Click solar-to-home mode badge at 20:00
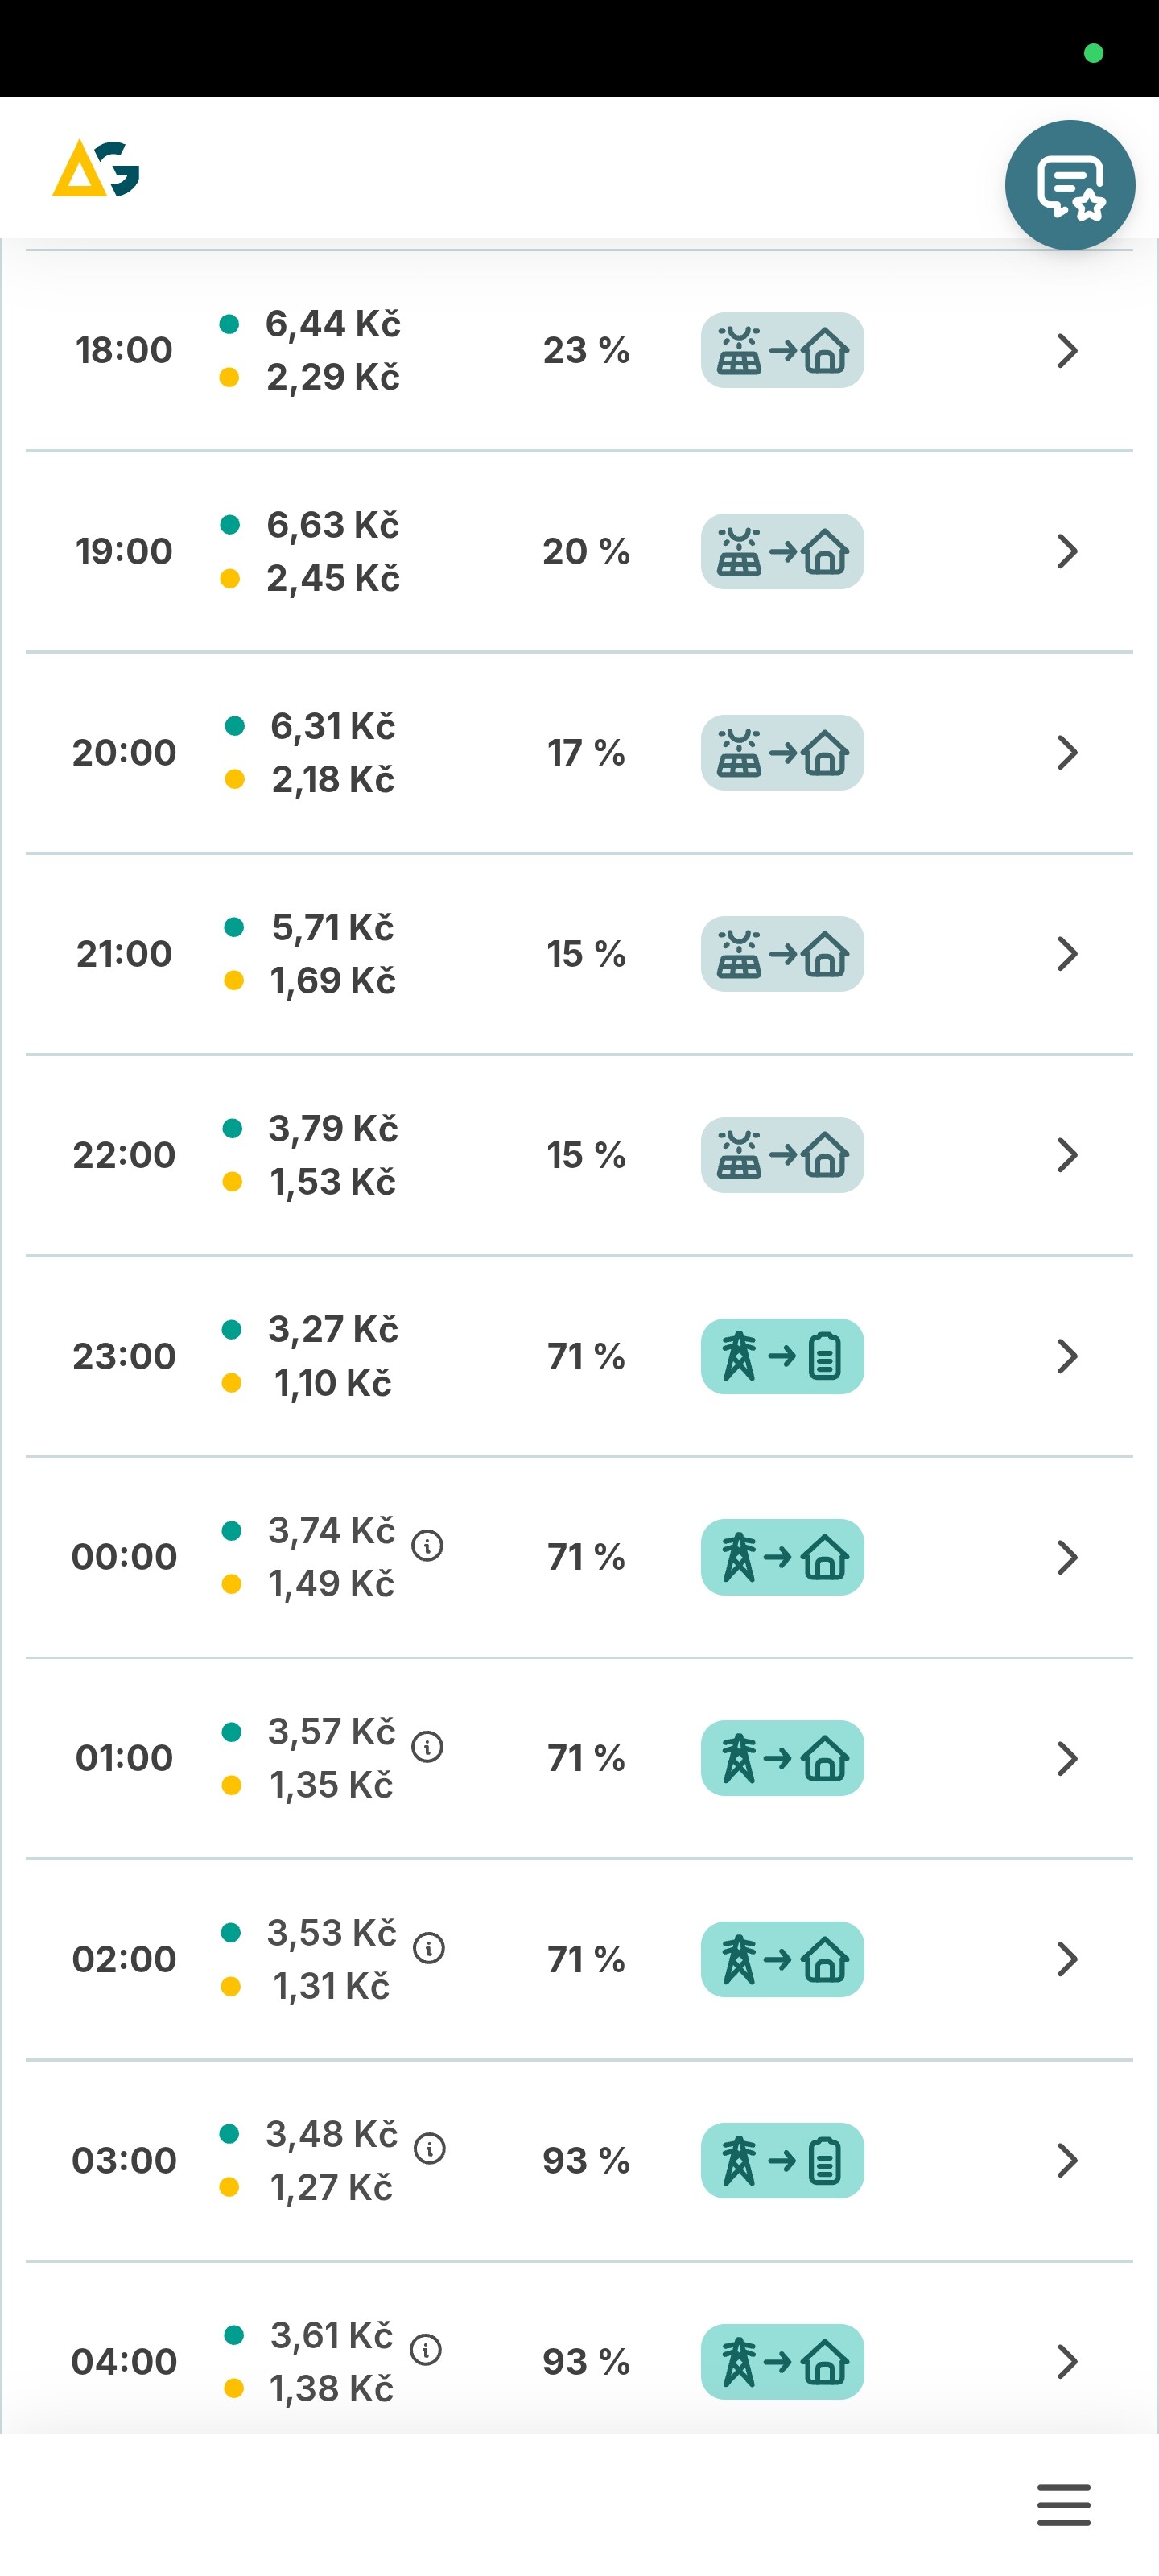 point(782,753)
